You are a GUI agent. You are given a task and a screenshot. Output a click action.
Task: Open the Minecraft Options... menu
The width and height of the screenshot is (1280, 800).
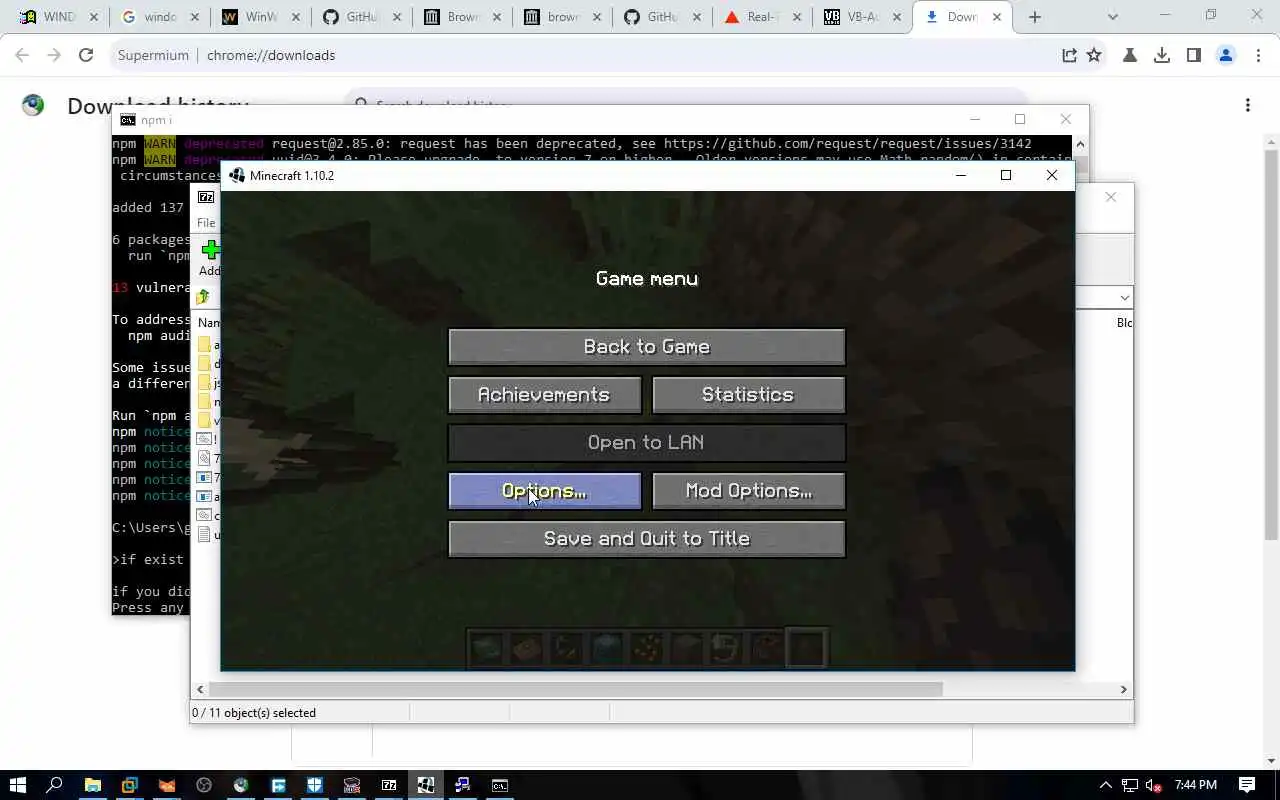tap(544, 491)
